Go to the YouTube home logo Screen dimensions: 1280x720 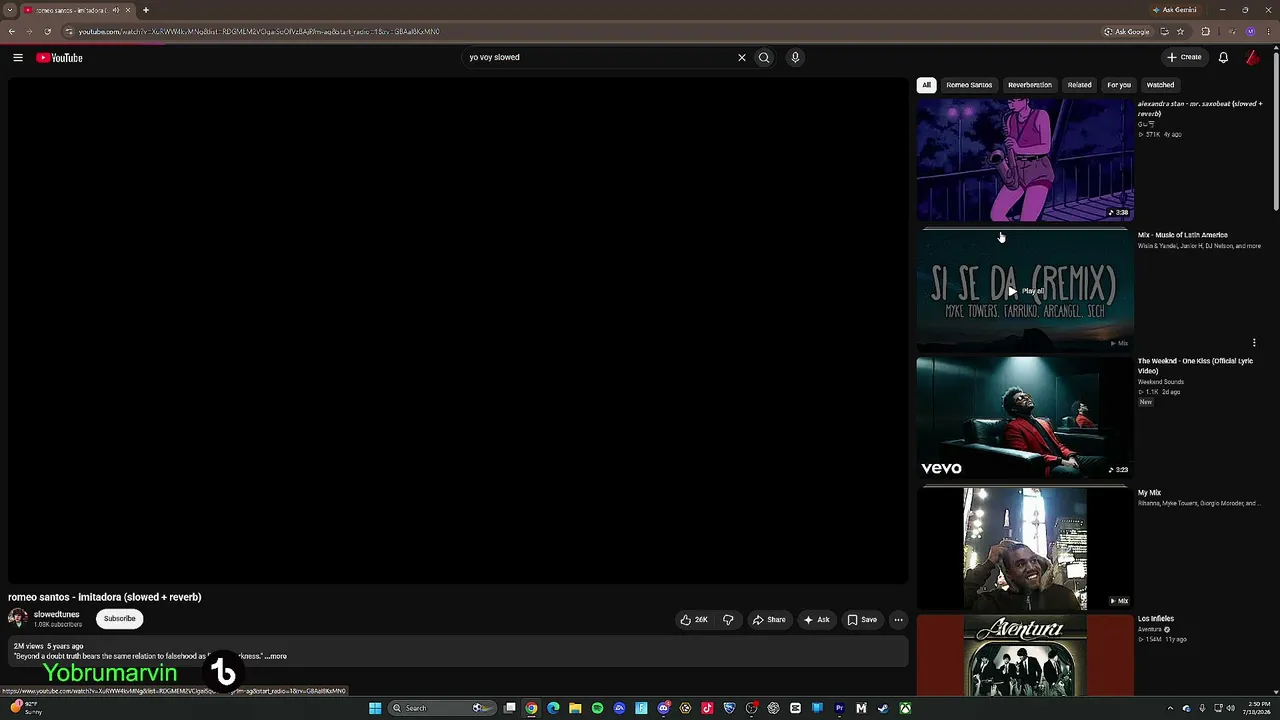(59, 58)
